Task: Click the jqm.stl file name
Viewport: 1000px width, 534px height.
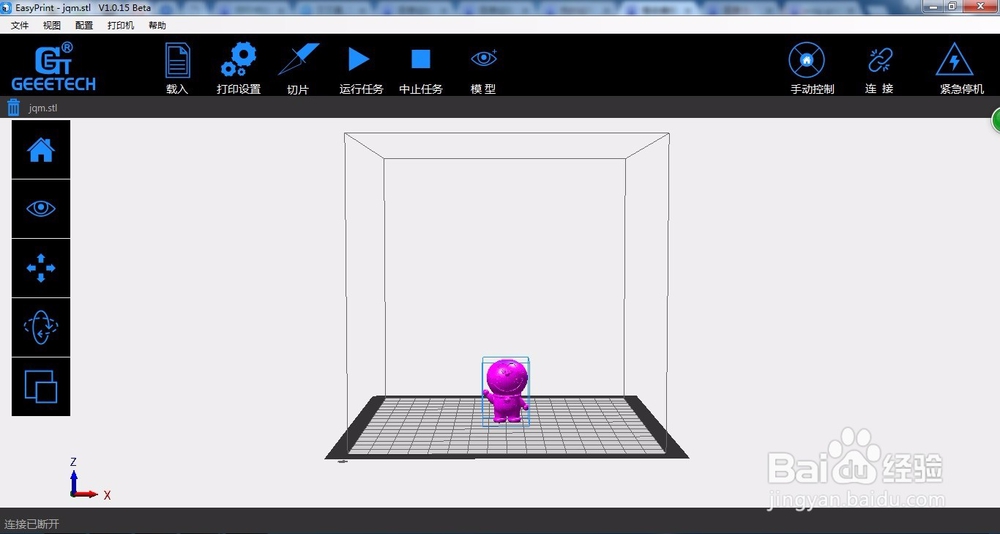Action: (x=43, y=108)
